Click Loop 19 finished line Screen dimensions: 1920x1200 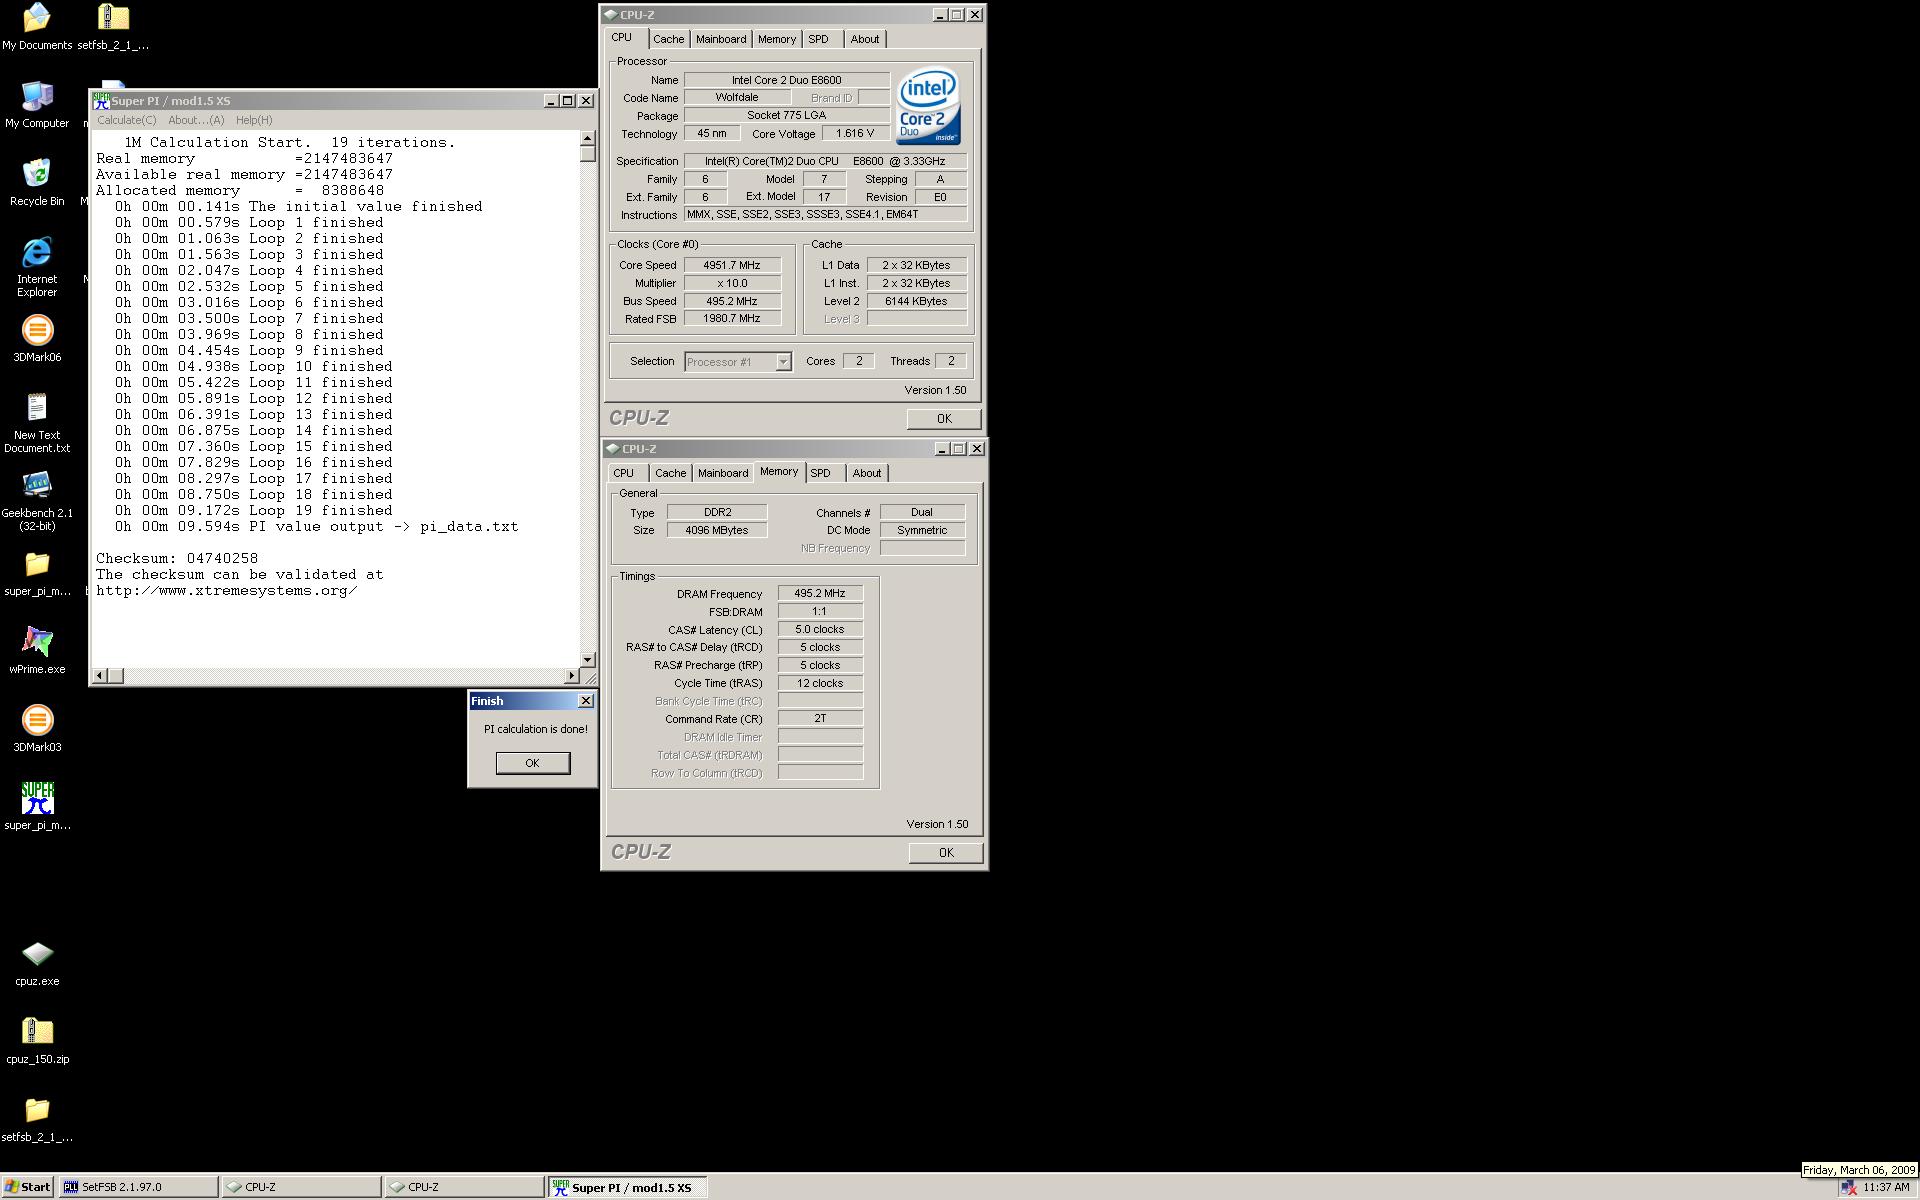click(254, 511)
